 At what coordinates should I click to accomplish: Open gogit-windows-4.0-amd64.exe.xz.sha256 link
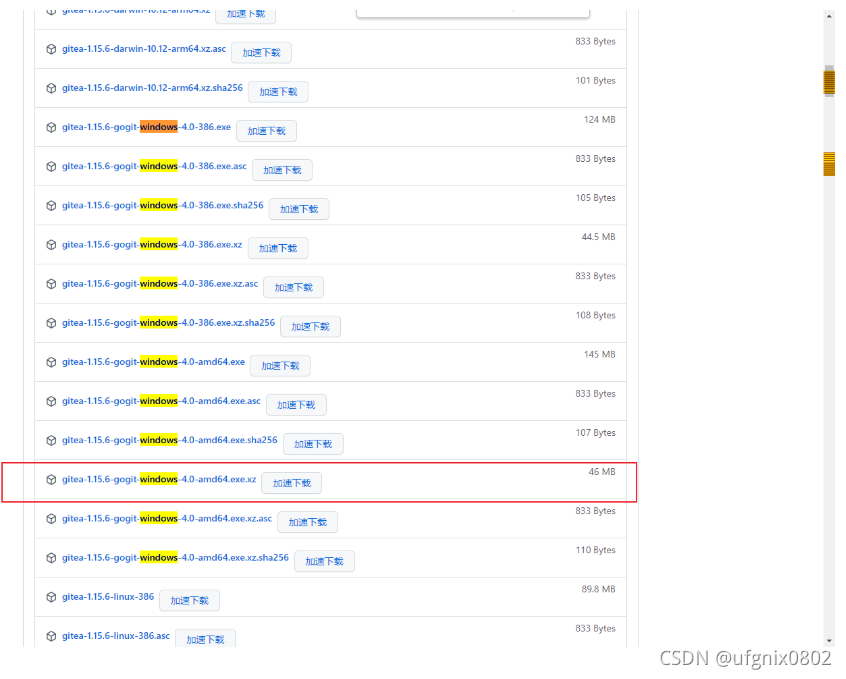[x=175, y=558]
